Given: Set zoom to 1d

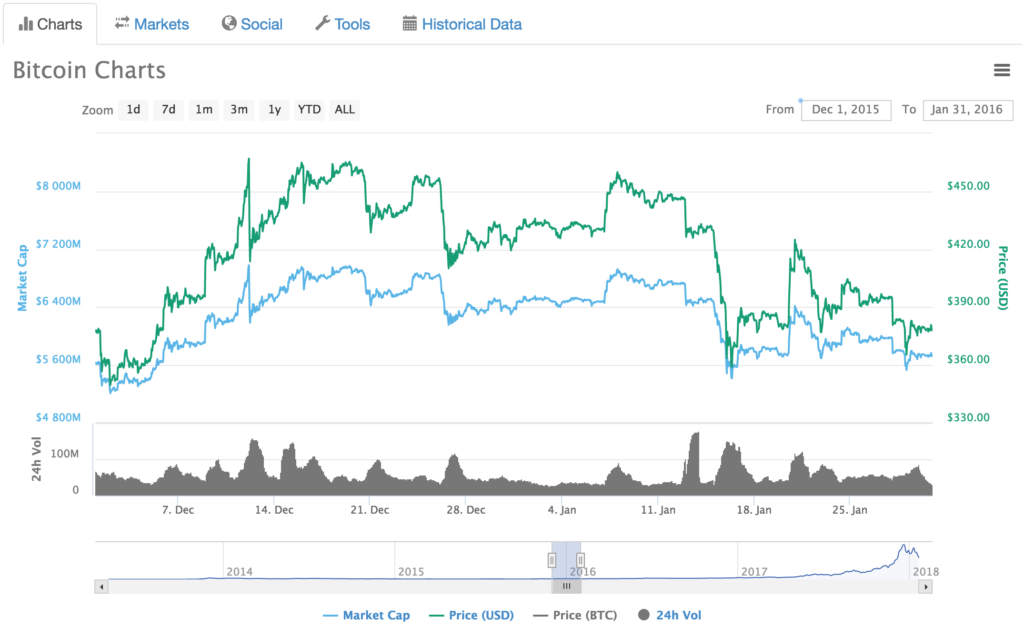Looking at the screenshot, I should pyautogui.click(x=133, y=110).
